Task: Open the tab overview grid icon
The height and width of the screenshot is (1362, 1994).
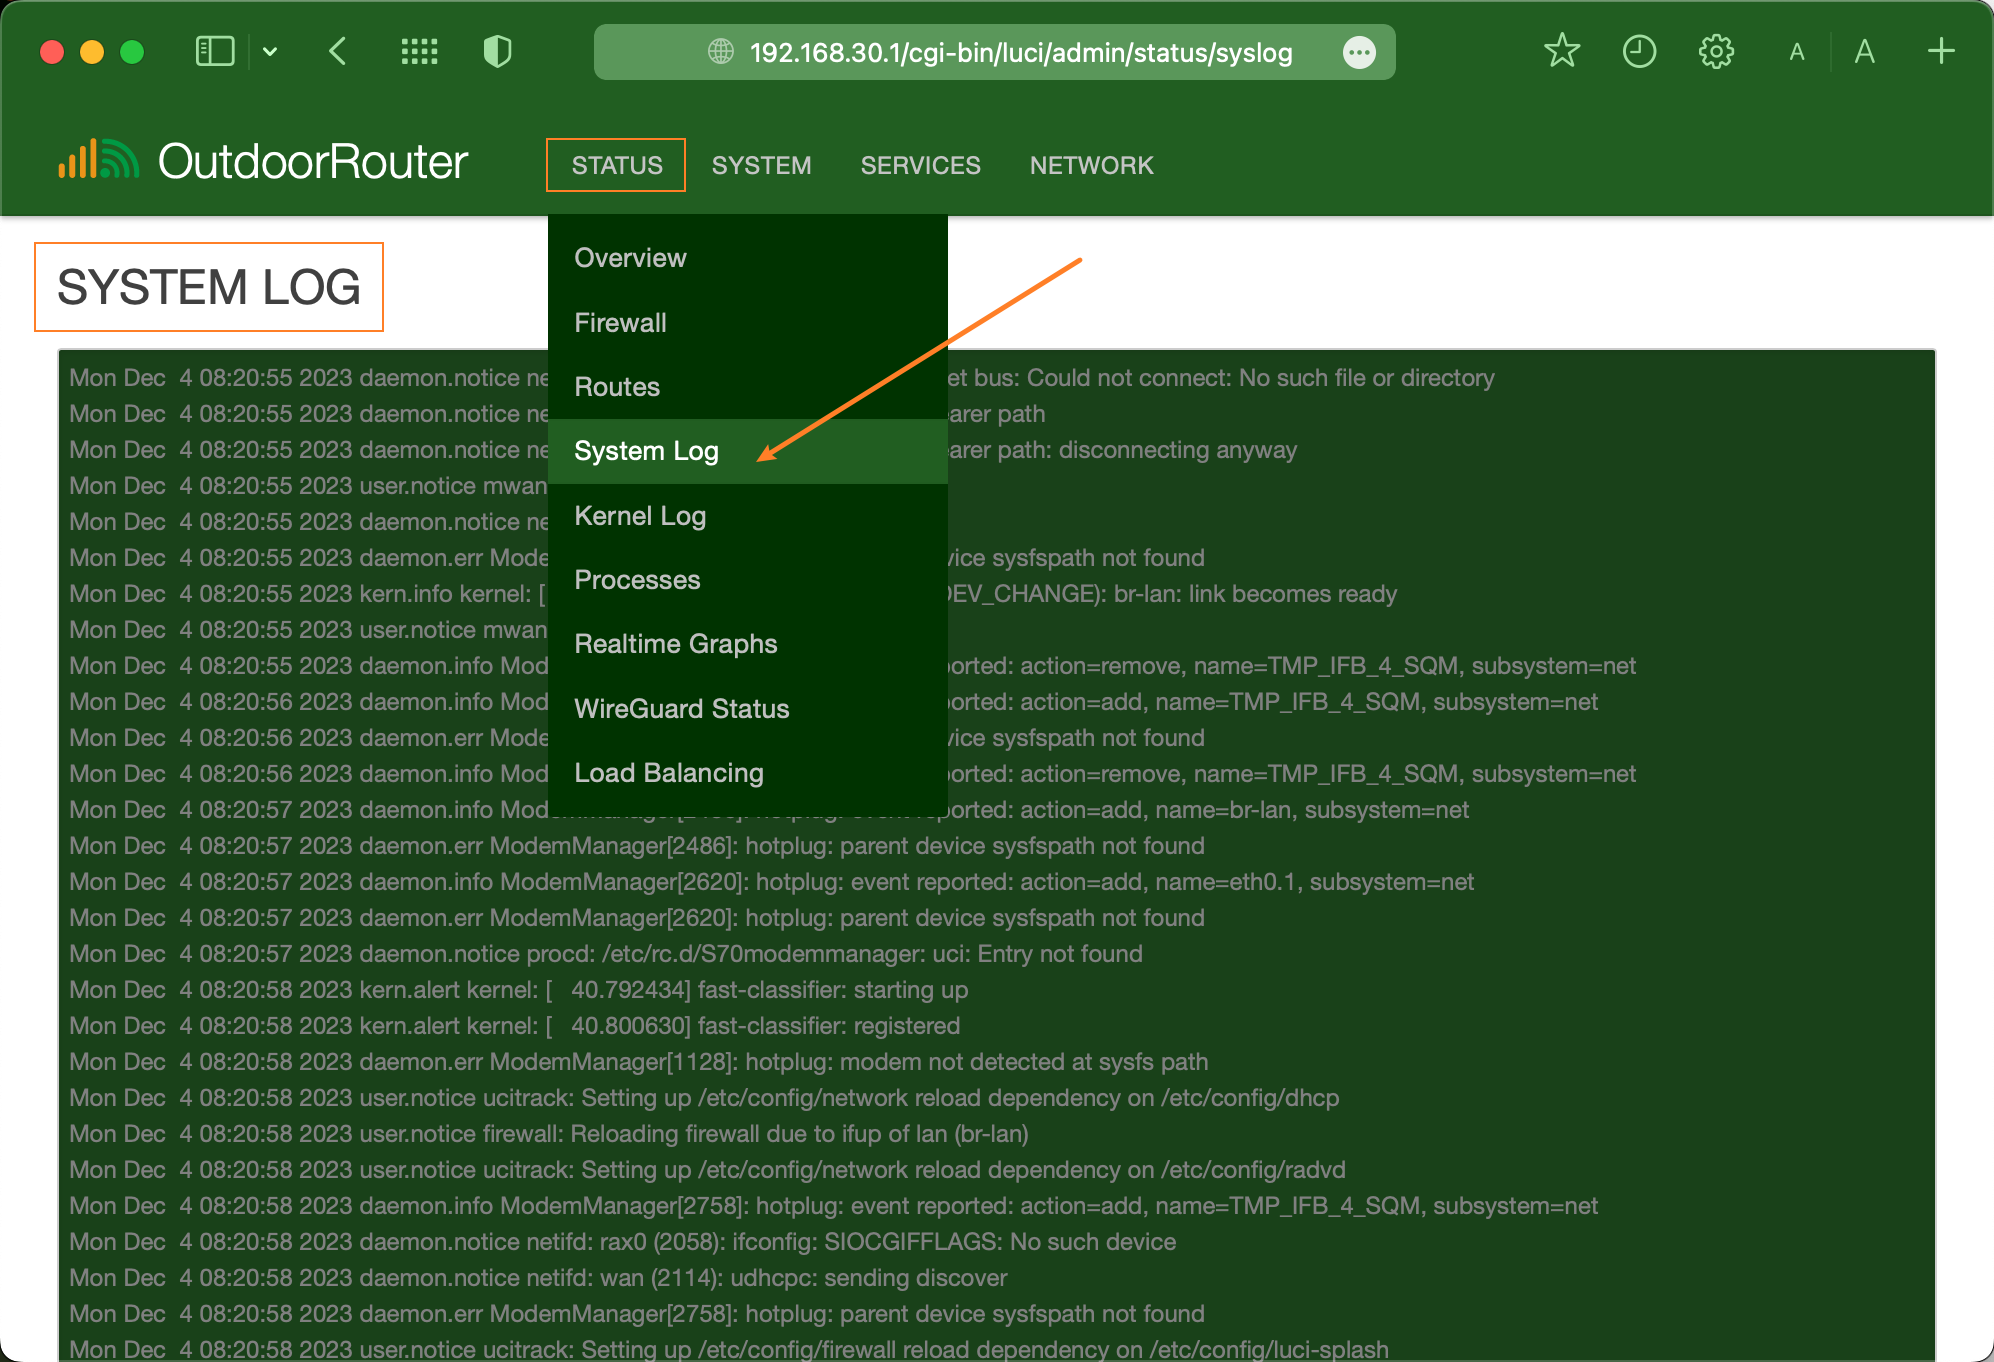Action: click(419, 51)
